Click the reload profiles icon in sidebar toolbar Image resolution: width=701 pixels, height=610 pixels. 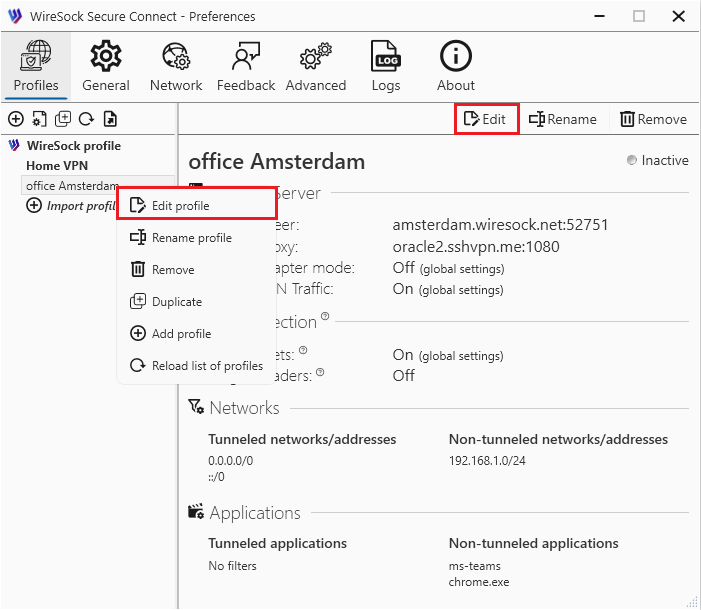(86, 119)
